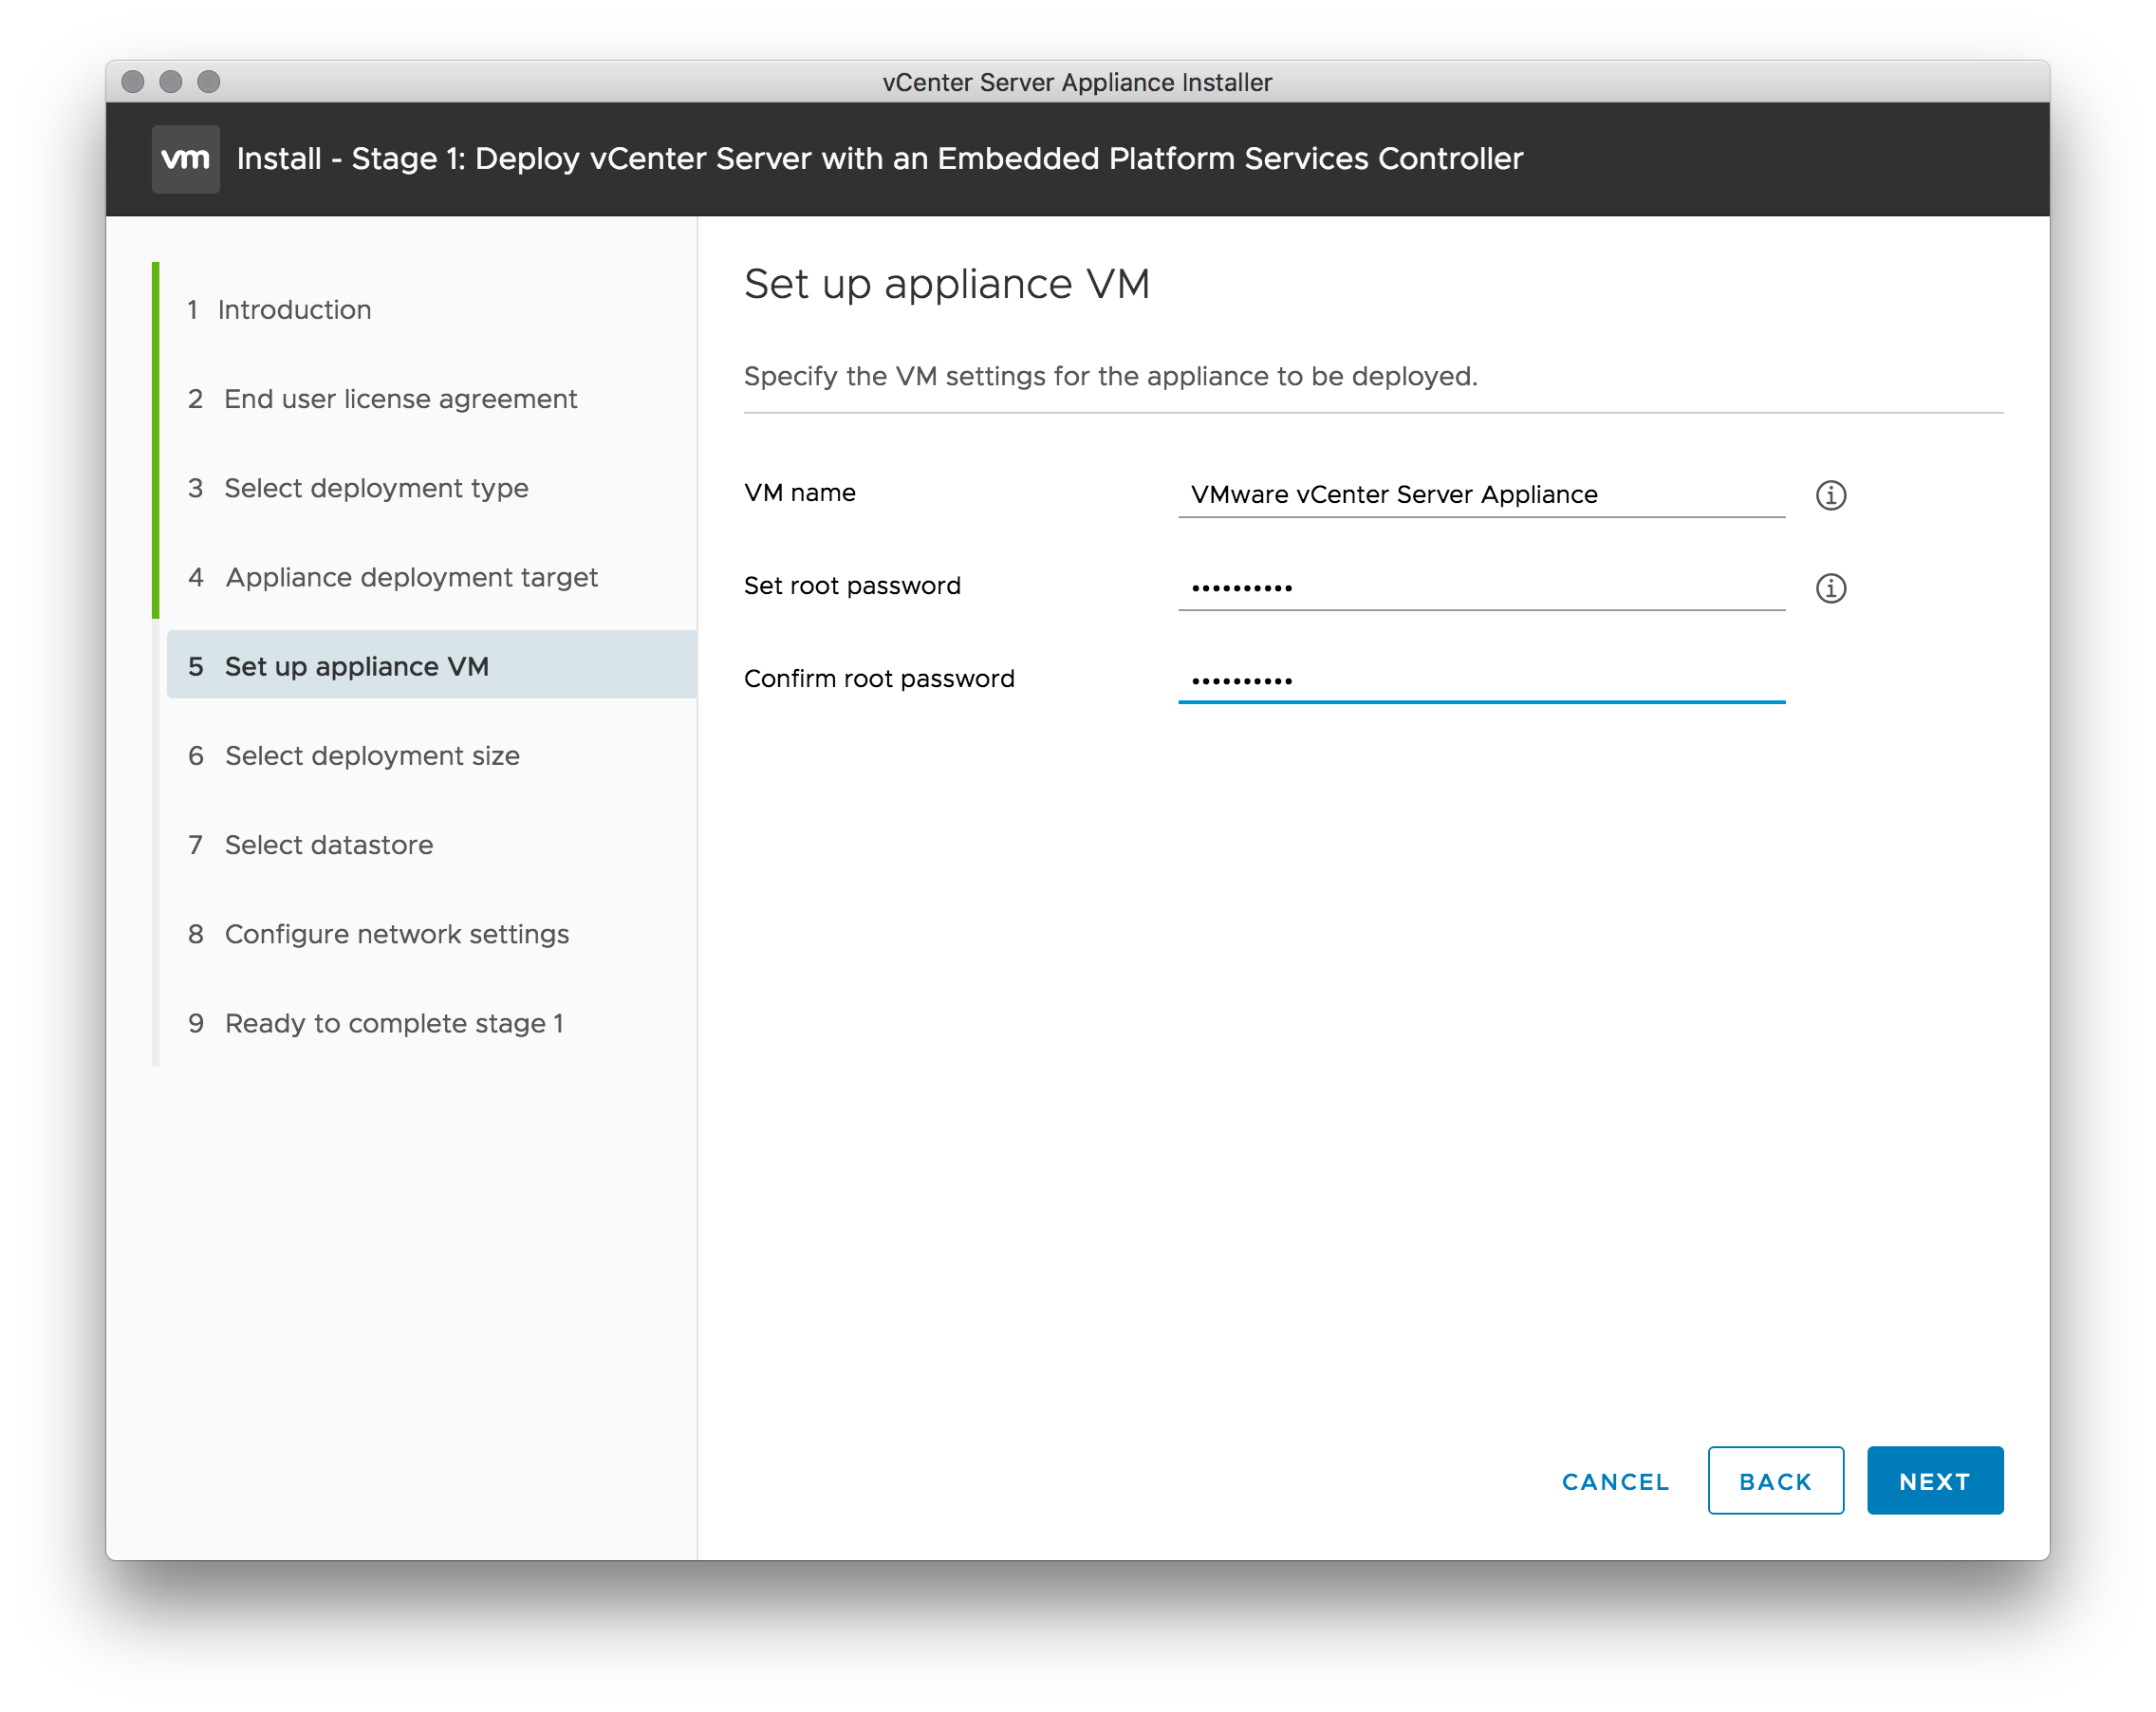The height and width of the screenshot is (1712, 2156).
Task: Click the BACK button
Action: 1775,1481
